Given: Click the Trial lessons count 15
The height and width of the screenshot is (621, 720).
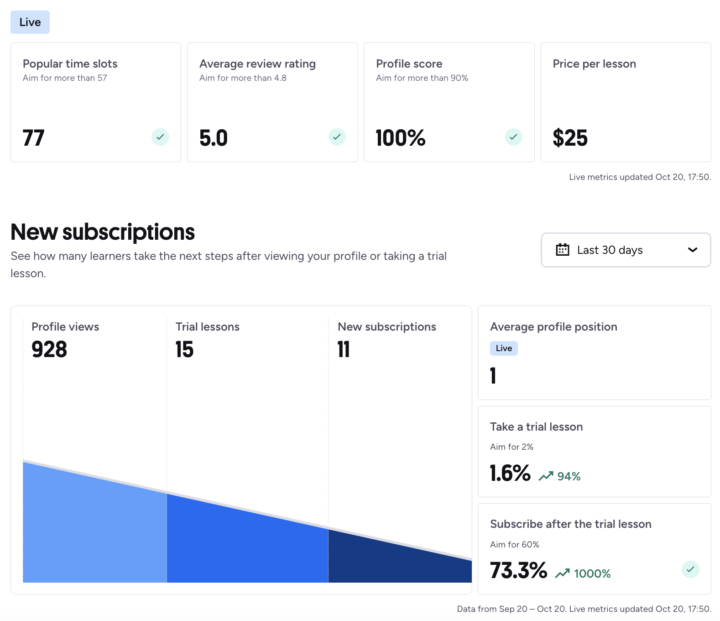Looking at the screenshot, I should [185, 350].
